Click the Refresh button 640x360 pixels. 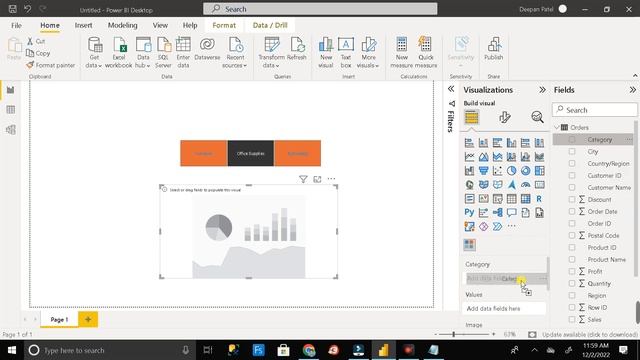click(297, 49)
